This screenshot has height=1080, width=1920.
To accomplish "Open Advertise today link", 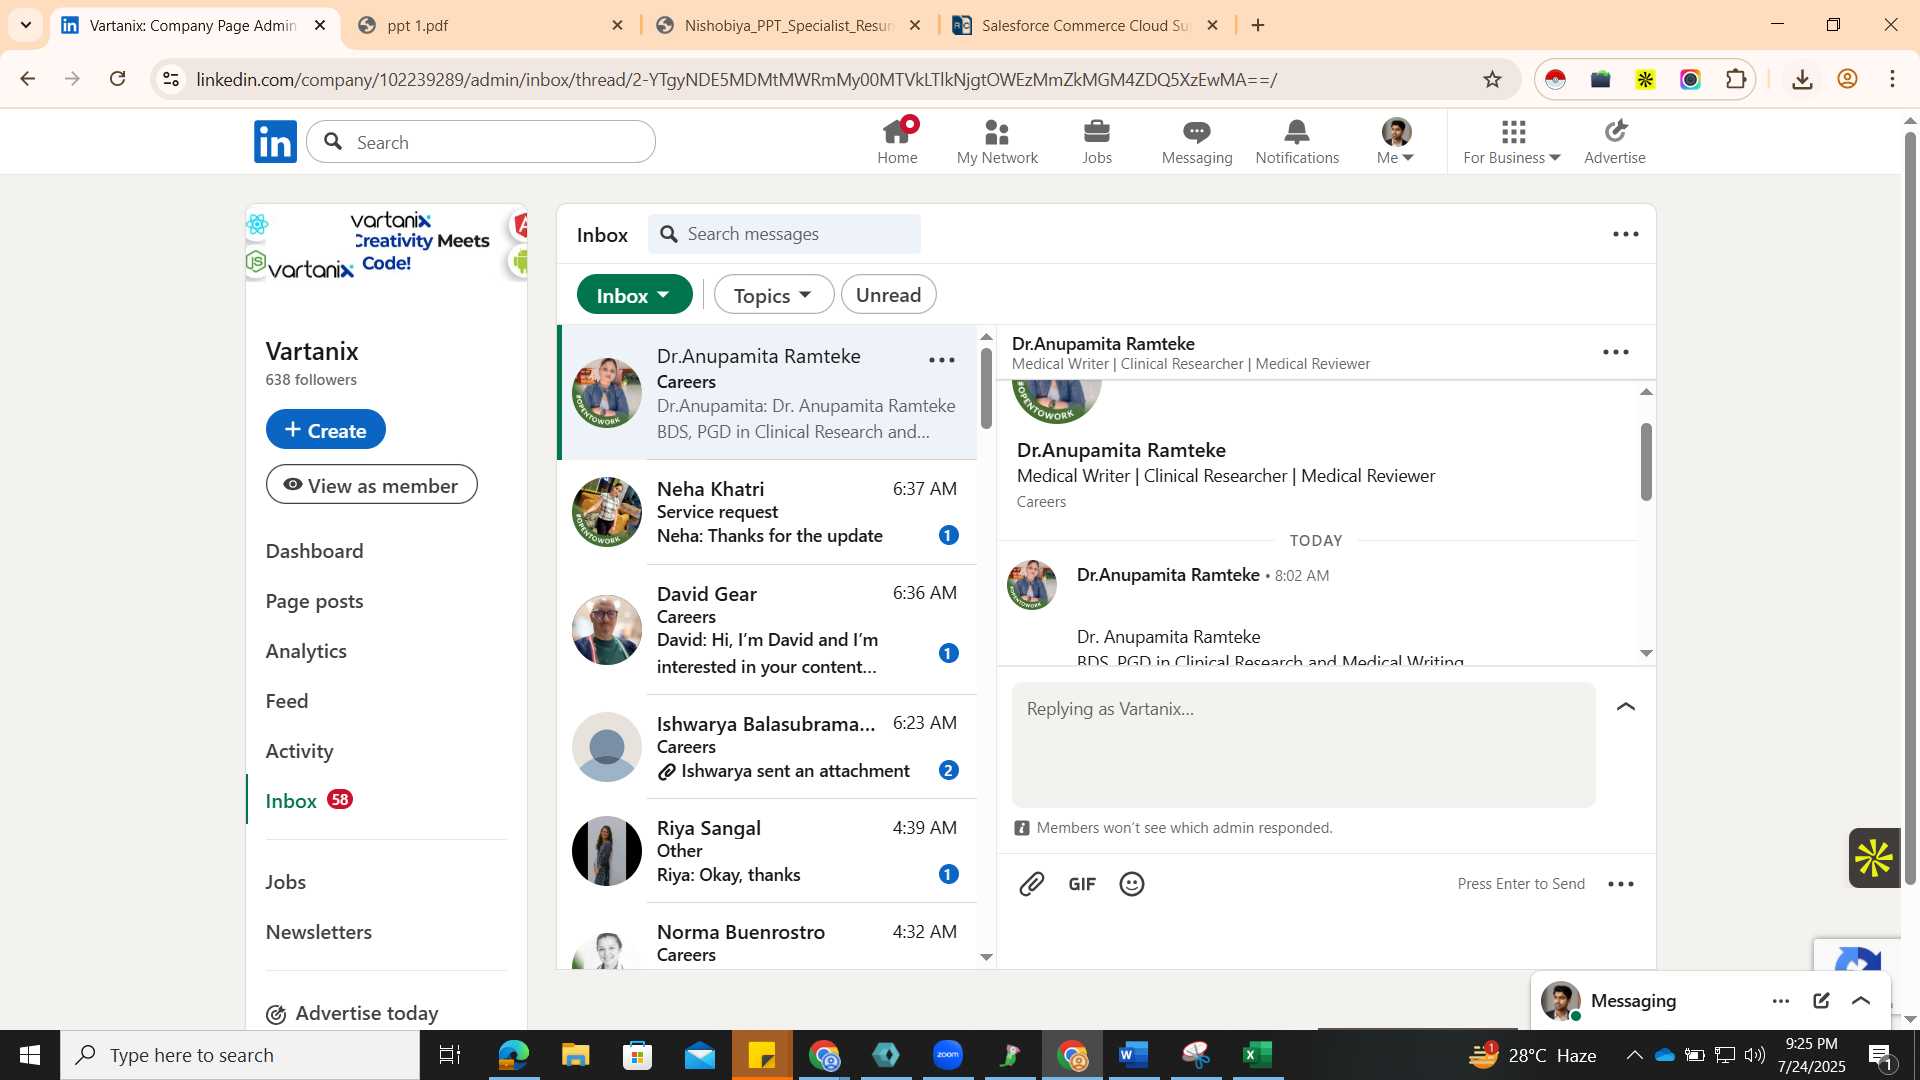I will point(352,1014).
